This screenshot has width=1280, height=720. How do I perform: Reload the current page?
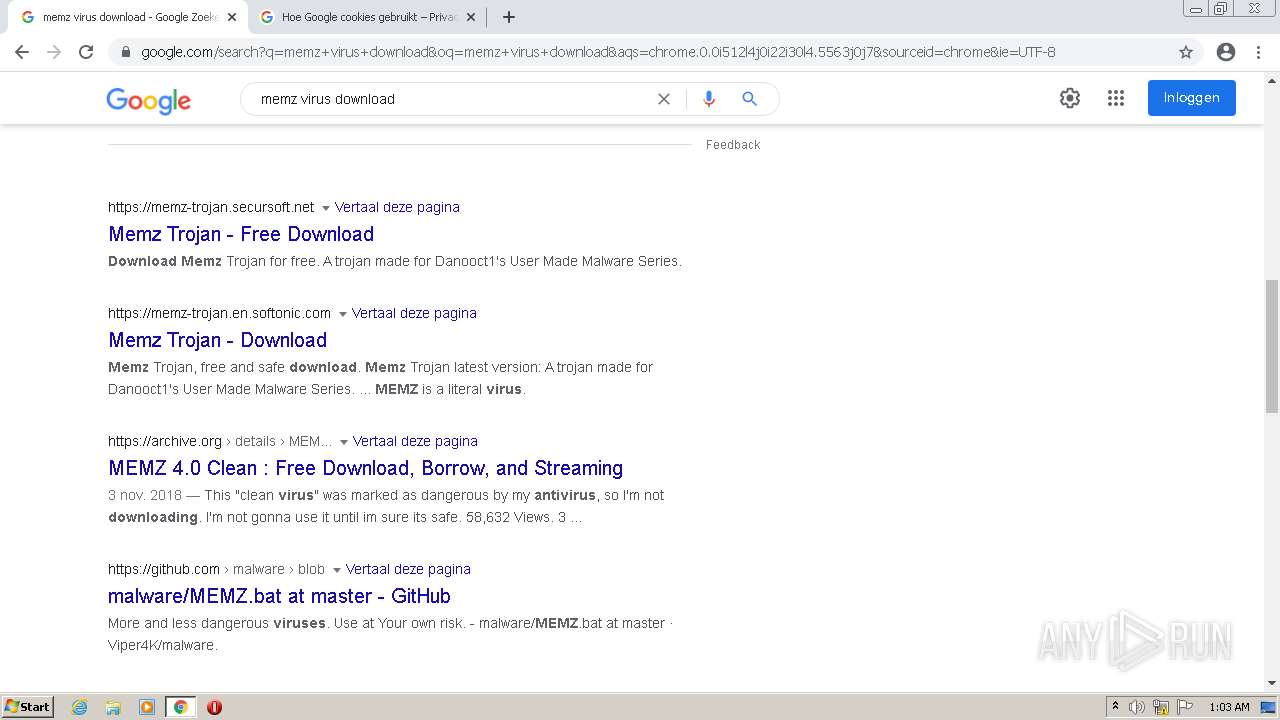(x=86, y=52)
